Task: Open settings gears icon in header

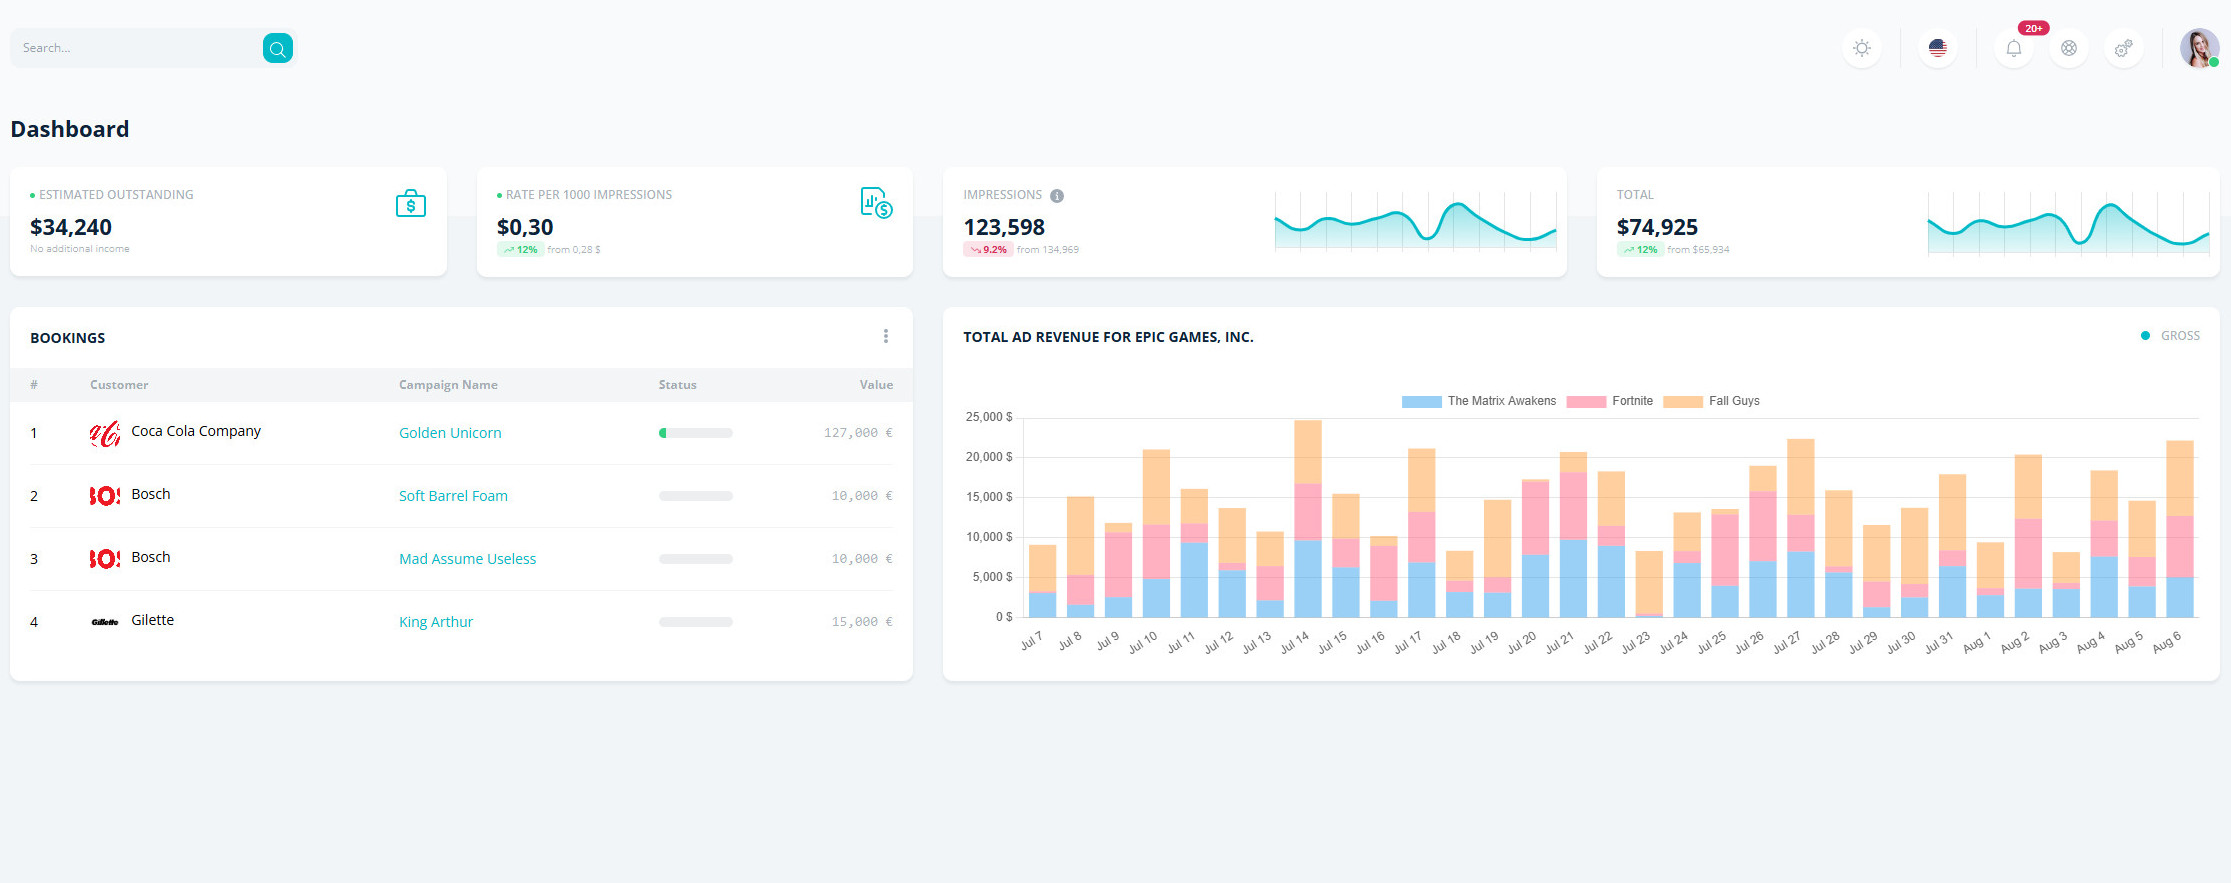Action: point(2123,48)
